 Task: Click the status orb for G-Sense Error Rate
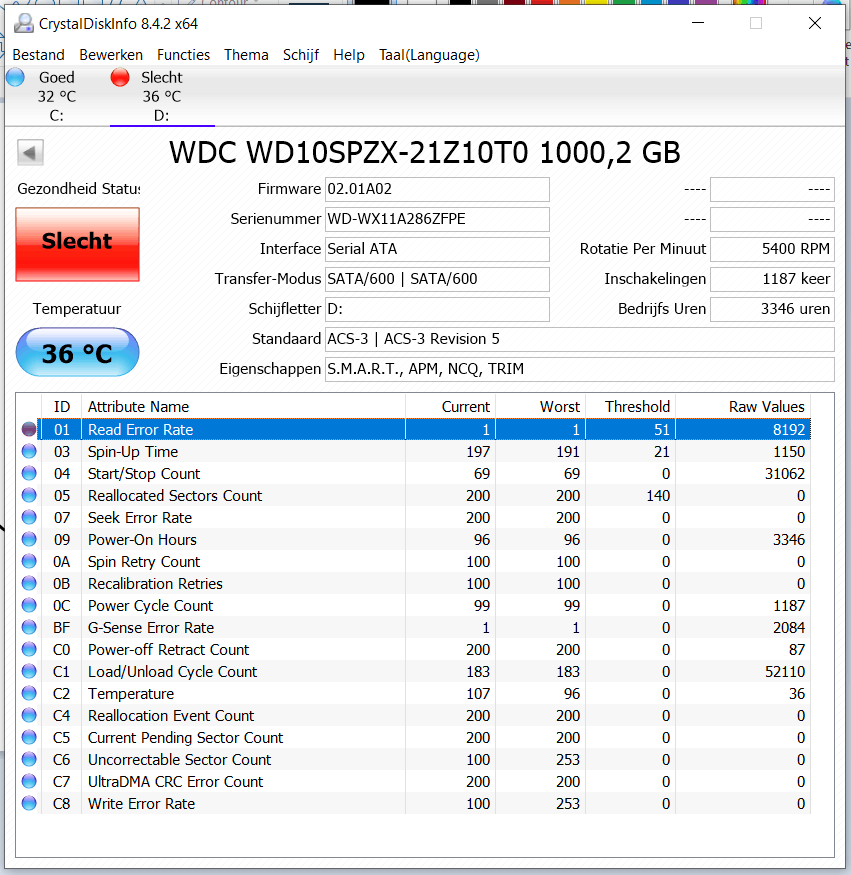click(x=29, y=627)
